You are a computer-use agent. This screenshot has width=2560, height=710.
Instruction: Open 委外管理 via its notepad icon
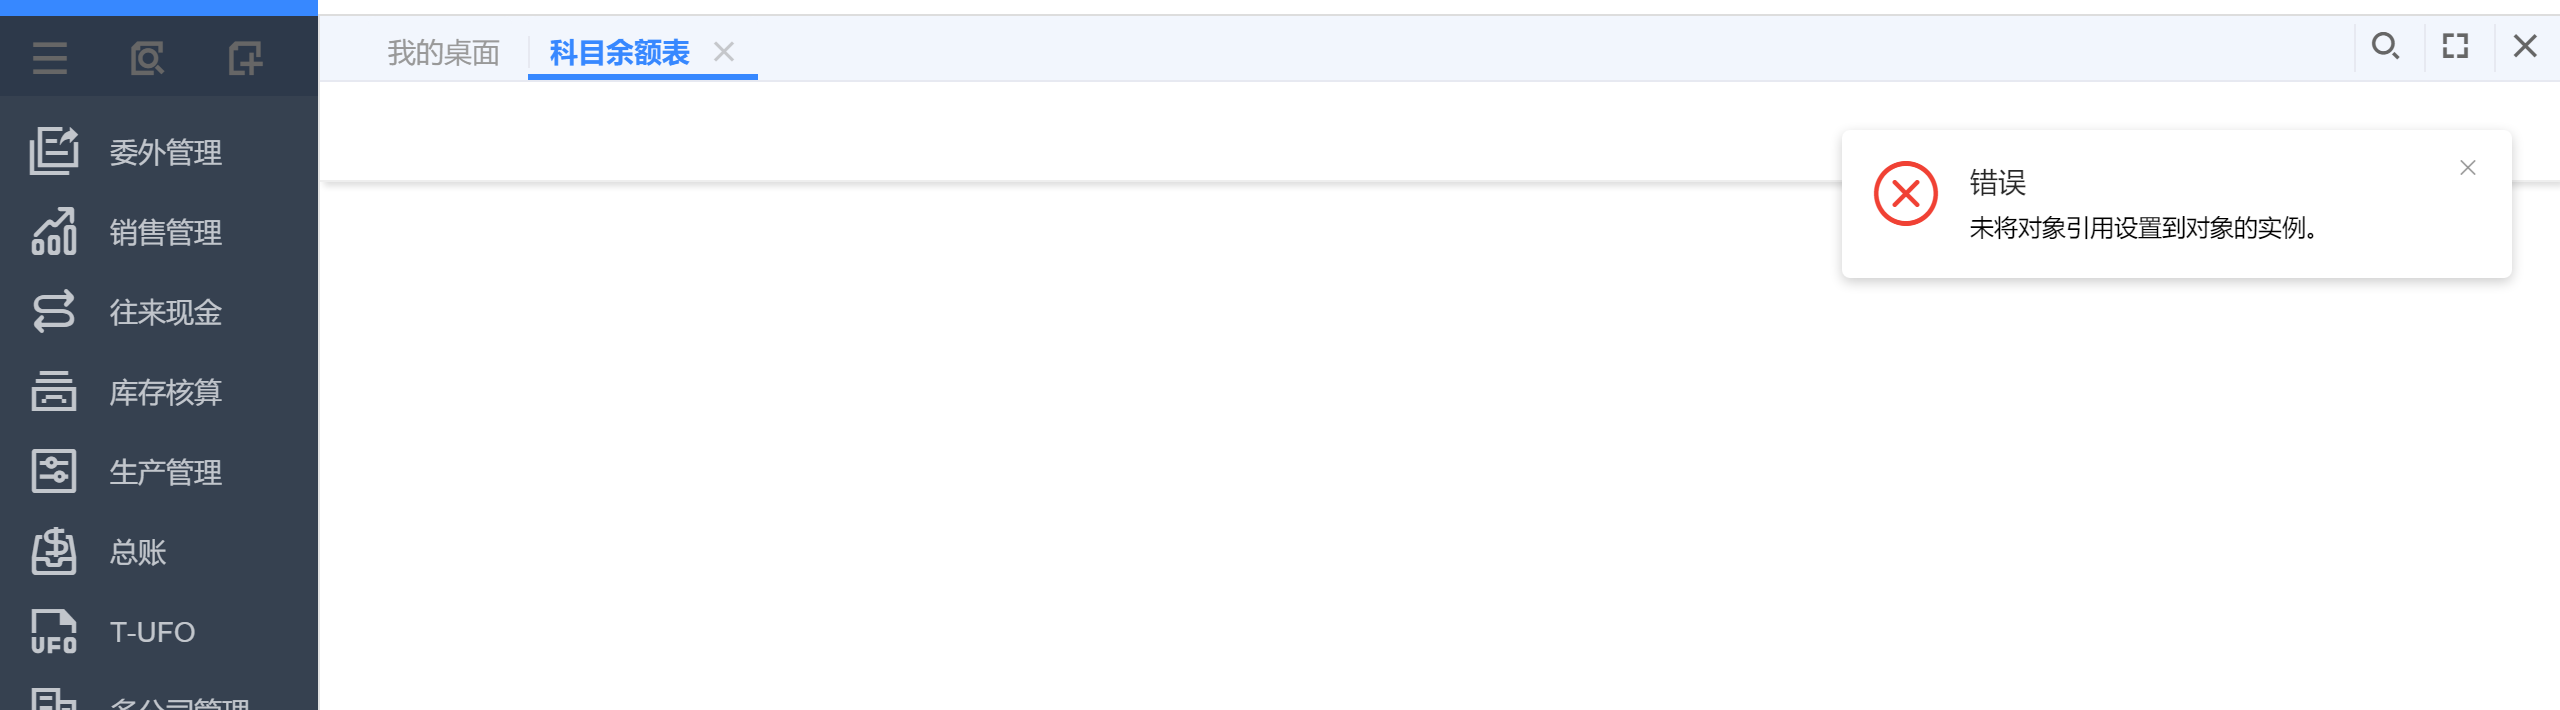(x=54, y=151)
